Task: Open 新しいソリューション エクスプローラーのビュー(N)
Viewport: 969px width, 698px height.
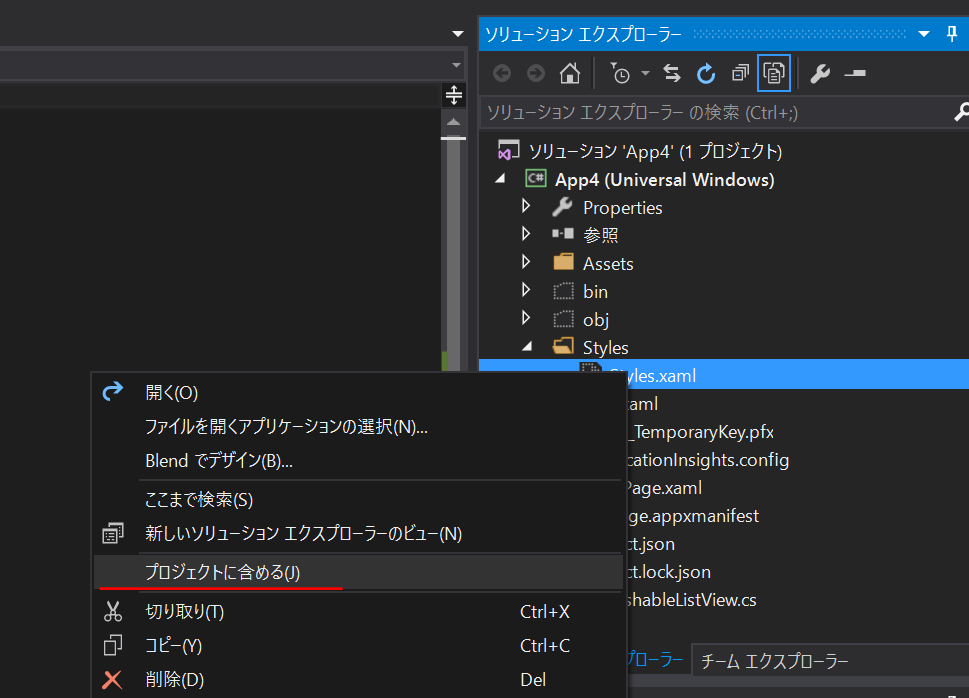Action: tap(358, 534)
